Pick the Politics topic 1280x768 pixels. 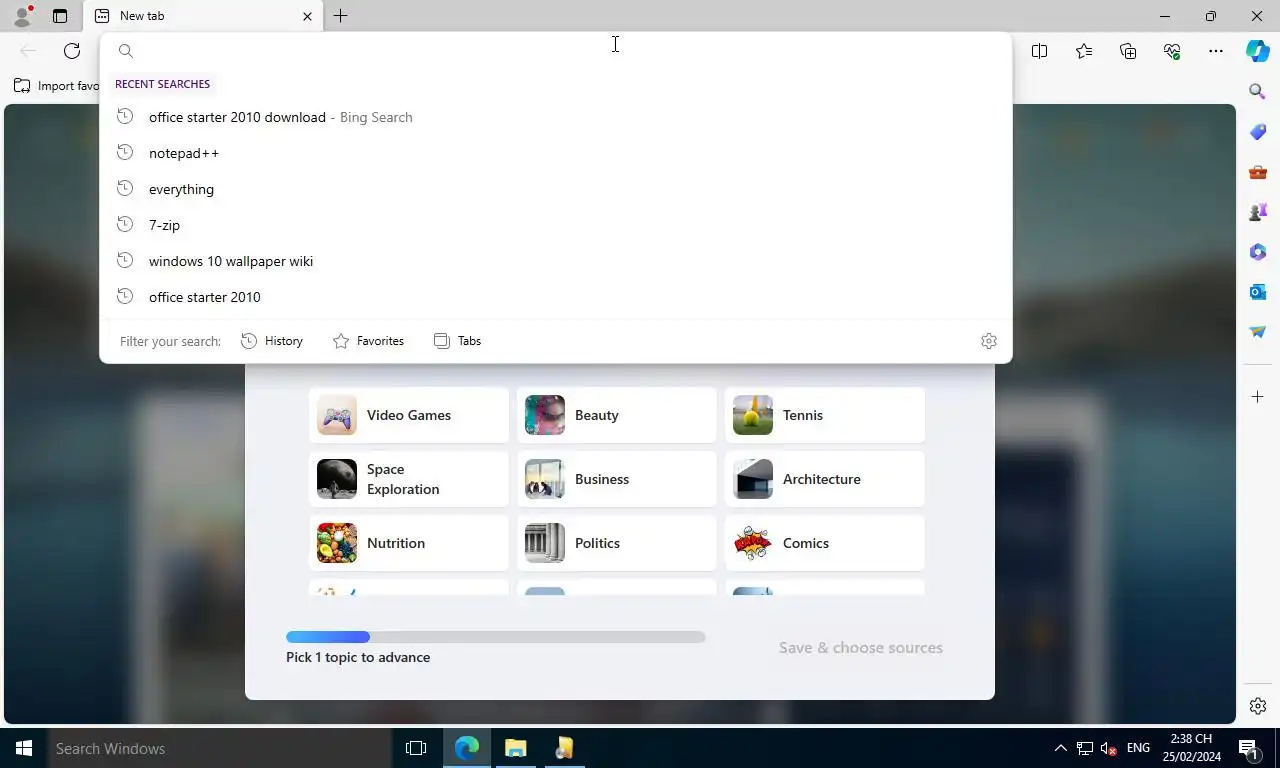pyautogui.click(x=617, y=543)
